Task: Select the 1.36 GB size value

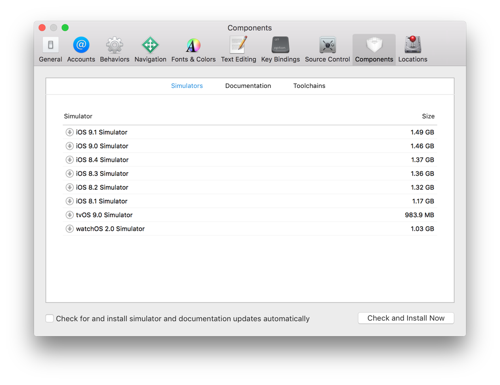Action: click(x=422, y=174)
